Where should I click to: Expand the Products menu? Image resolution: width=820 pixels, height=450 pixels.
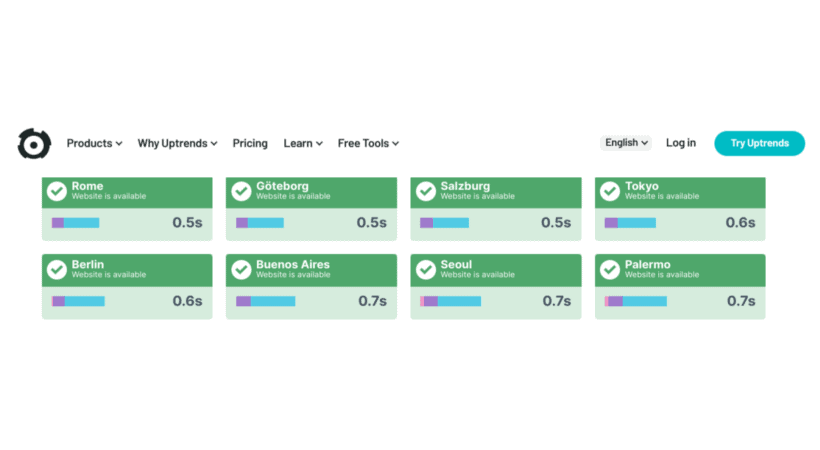click(94, 143)
